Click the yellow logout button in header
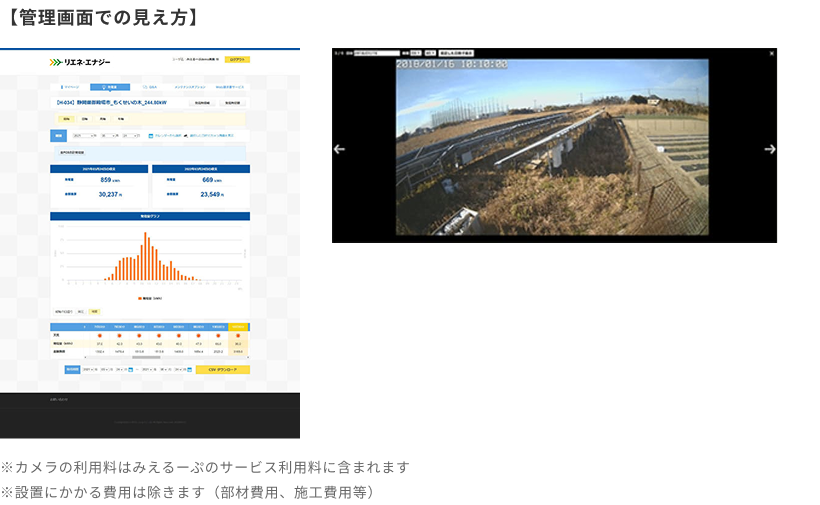The width and height of the screenshot is (820, 505). 237,60
